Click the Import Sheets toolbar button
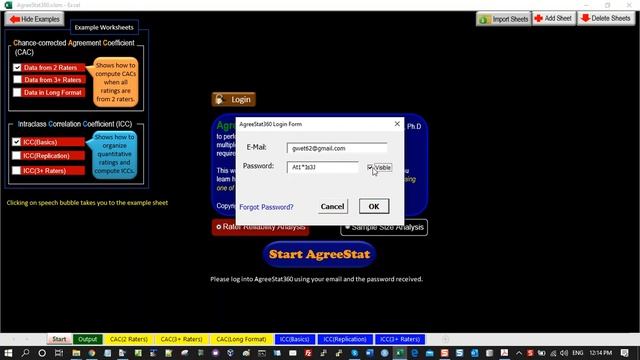The width and height of the screenshot is (640, 360). pyautogui.click(x=503, y=19)
